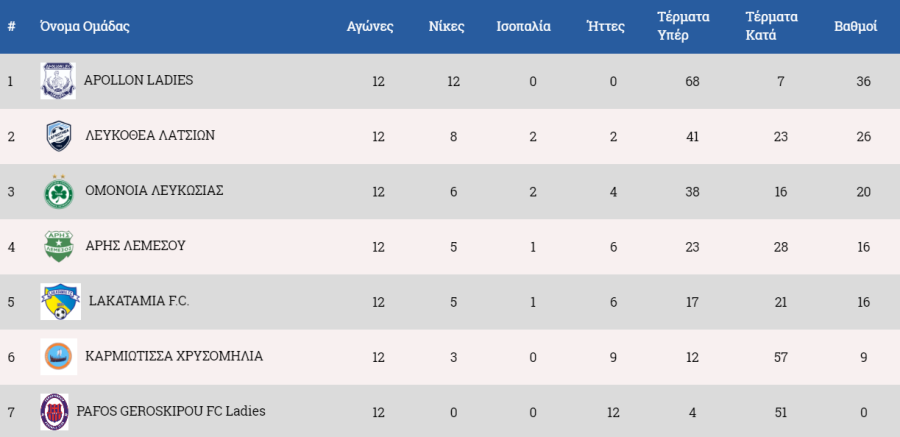Click the Ήττες column header
Image resolution: width=900 pixels, height=437 pixels.
coord(606,26)
